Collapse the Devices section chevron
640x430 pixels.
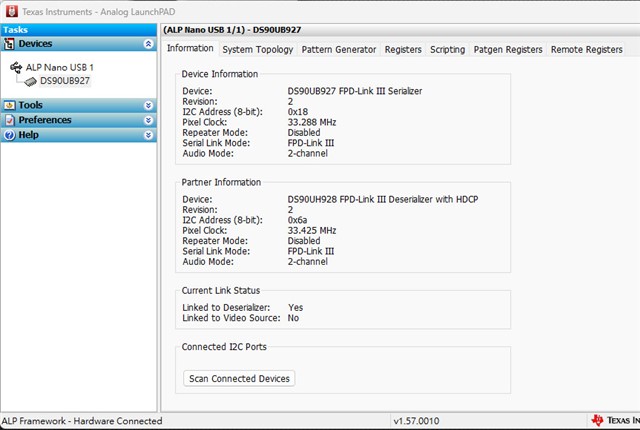[149, 44]
